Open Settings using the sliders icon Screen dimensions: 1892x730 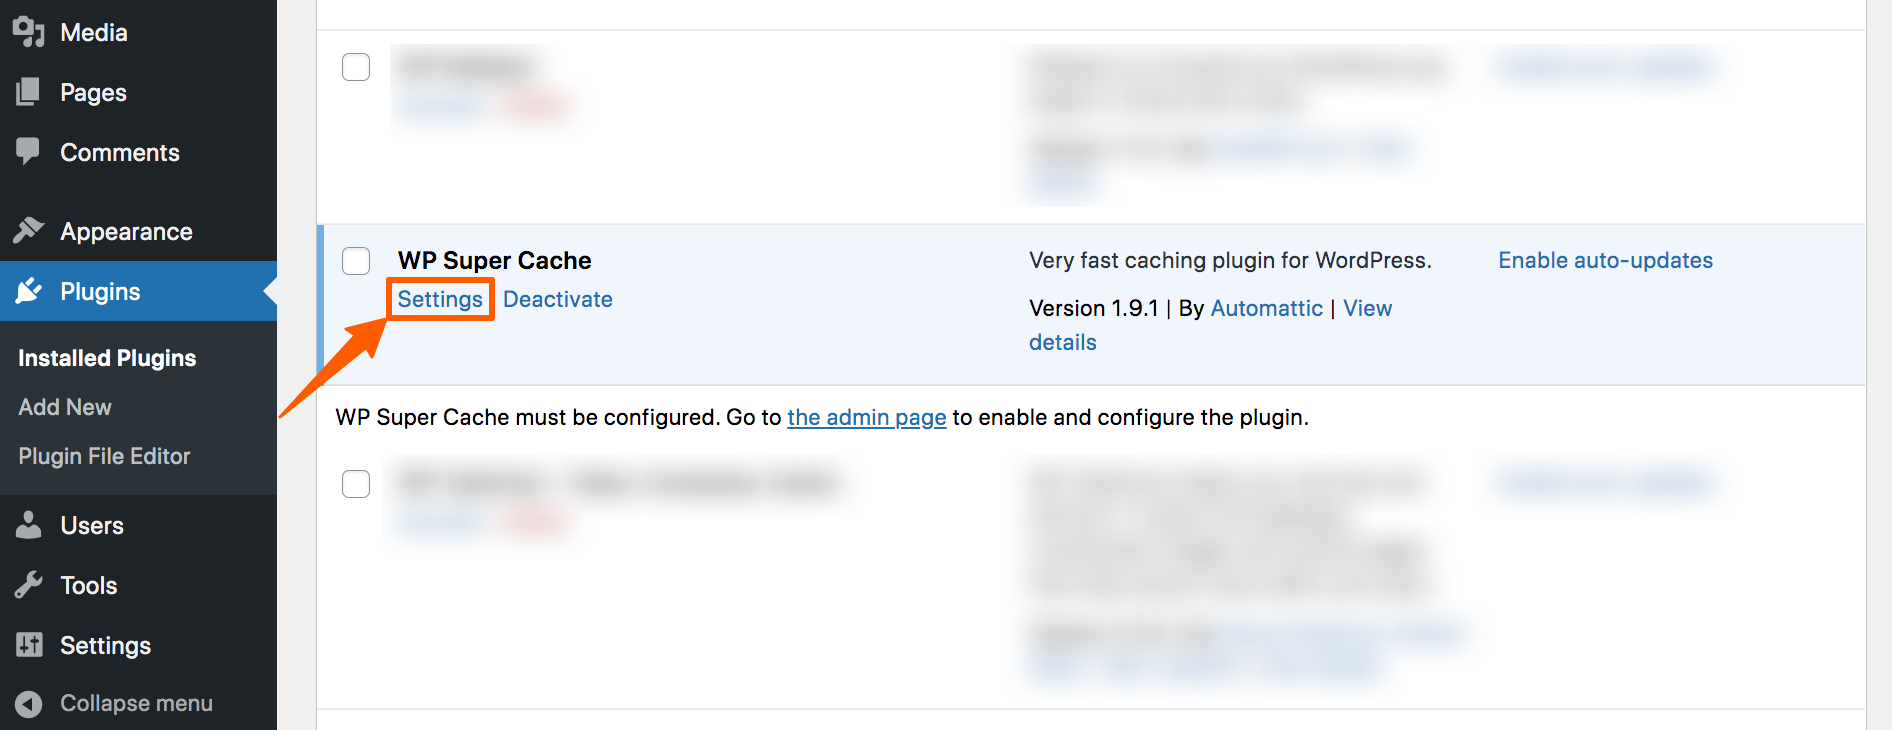29,645
